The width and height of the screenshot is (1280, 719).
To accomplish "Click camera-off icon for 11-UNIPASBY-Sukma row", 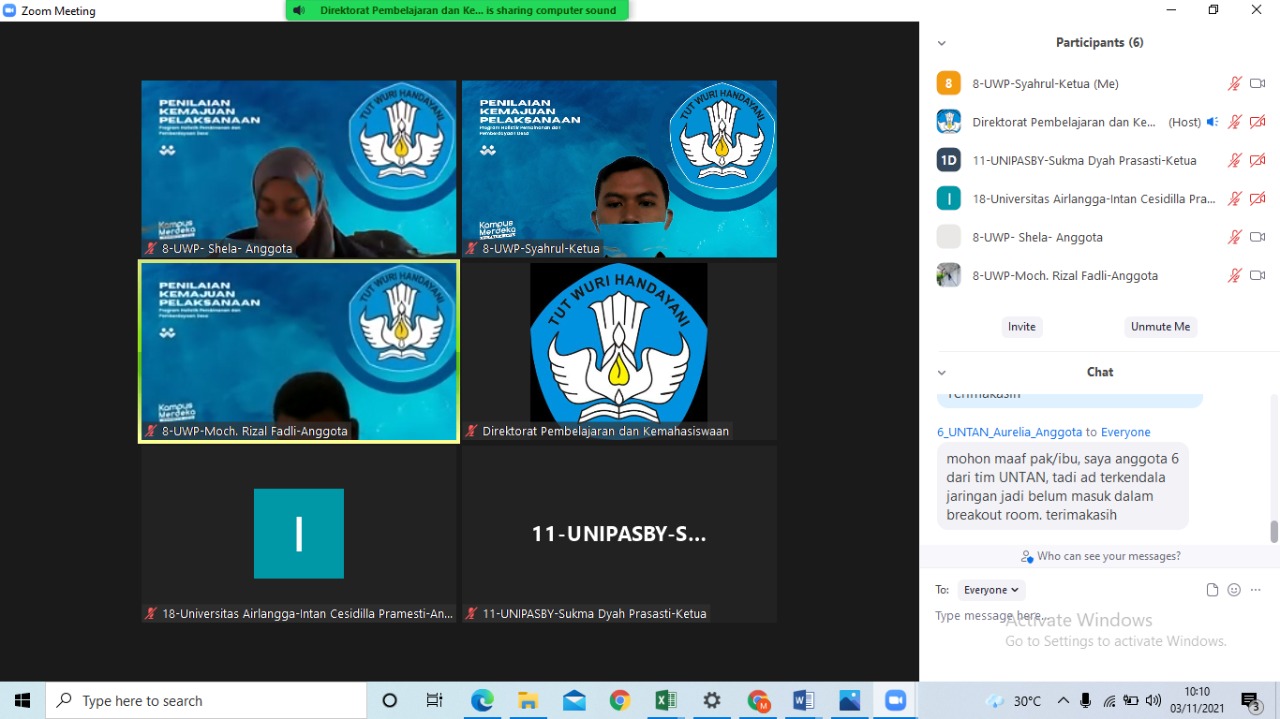I will point(1258,160).
